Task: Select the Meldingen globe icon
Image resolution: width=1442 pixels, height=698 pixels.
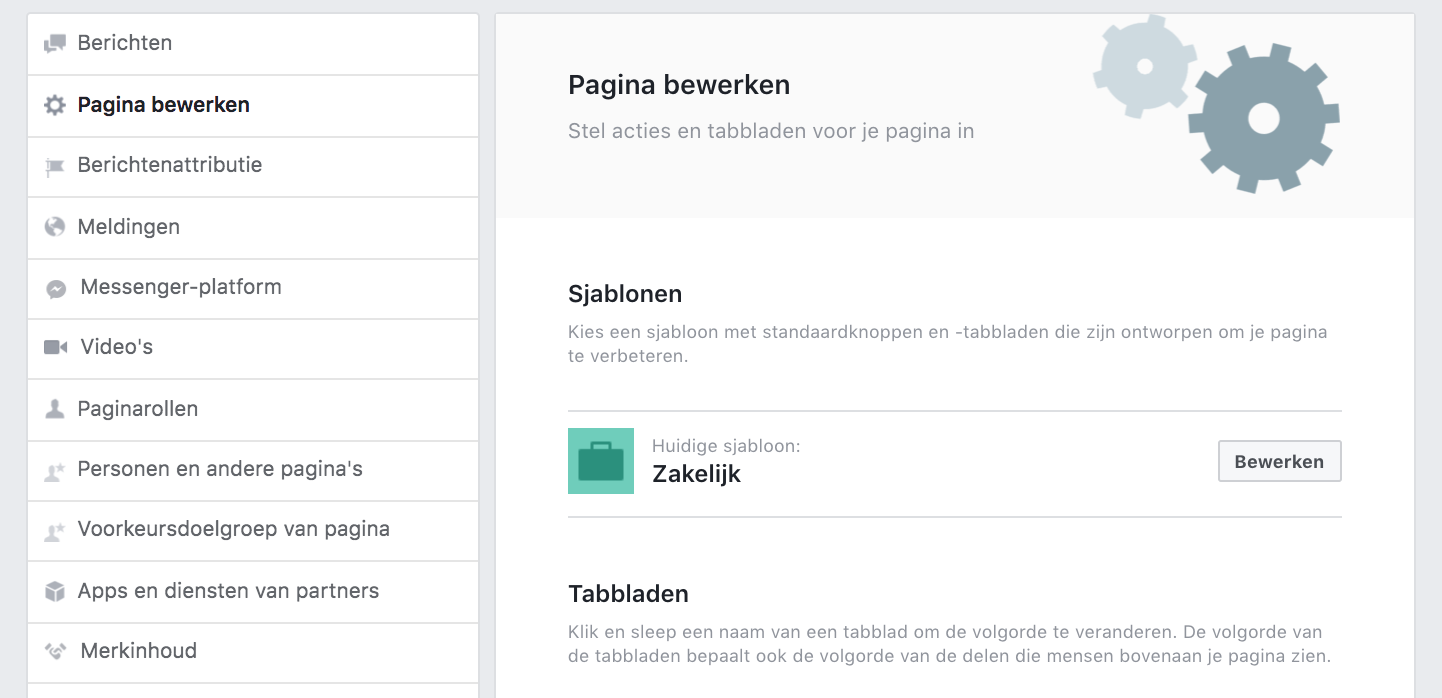Action: click(x=57, y=227)
